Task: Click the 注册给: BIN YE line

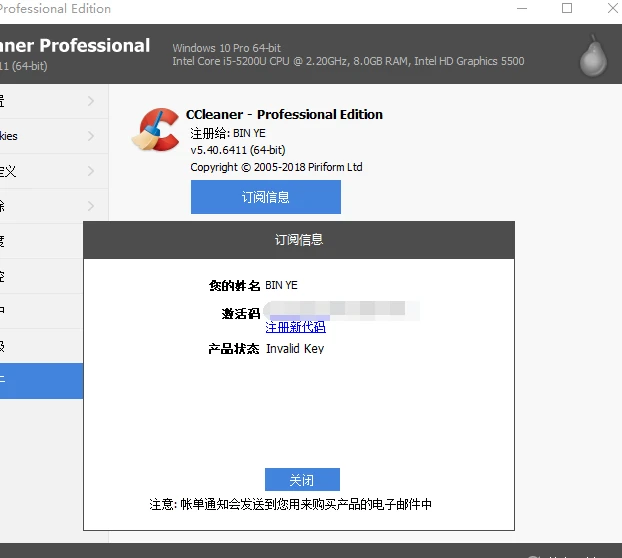Action: pyautogui.click(x=228, y=133)
